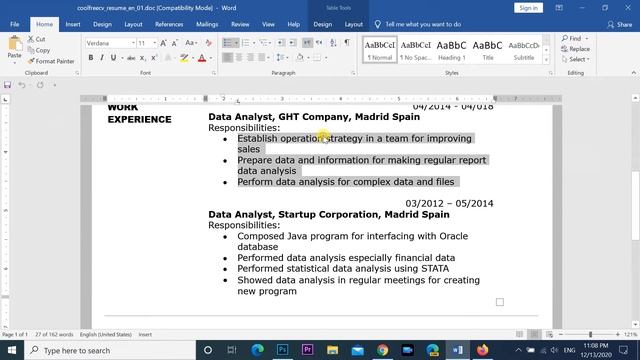This screenshot has width=640, height=360.
Task: Switch to Print Layout view
Action: 534,334
